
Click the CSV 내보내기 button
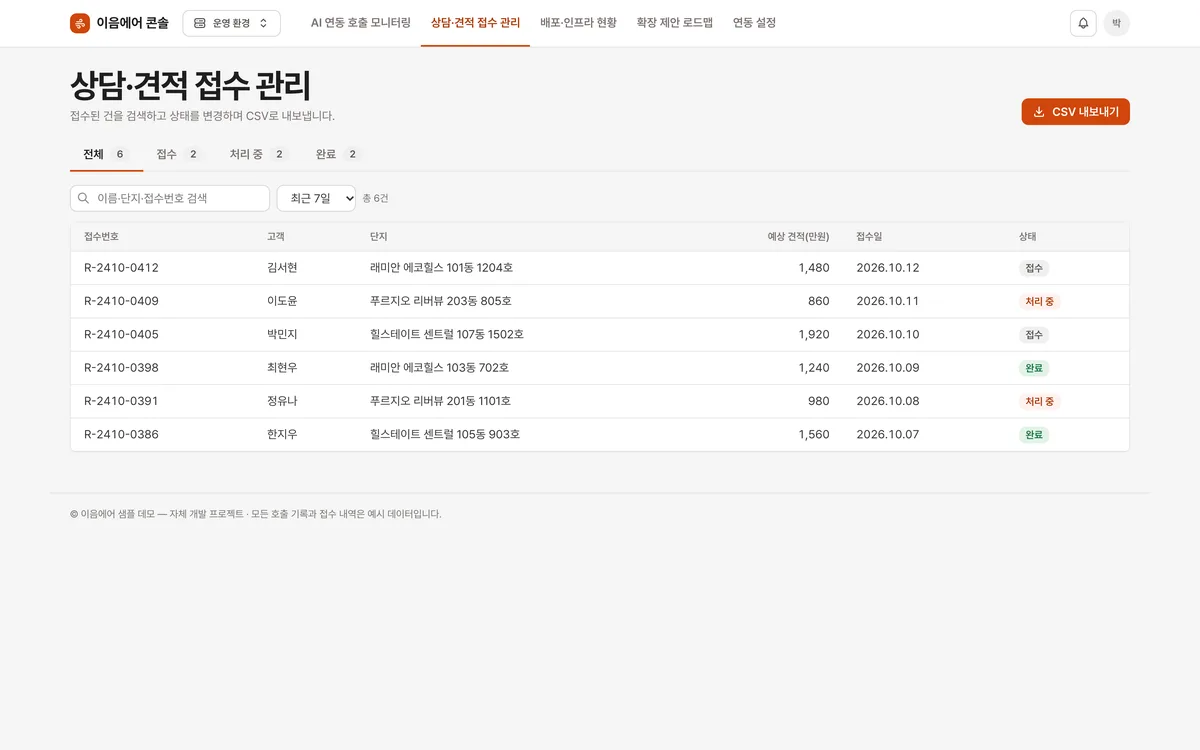pyautogui.click(x=1076, y=112)
